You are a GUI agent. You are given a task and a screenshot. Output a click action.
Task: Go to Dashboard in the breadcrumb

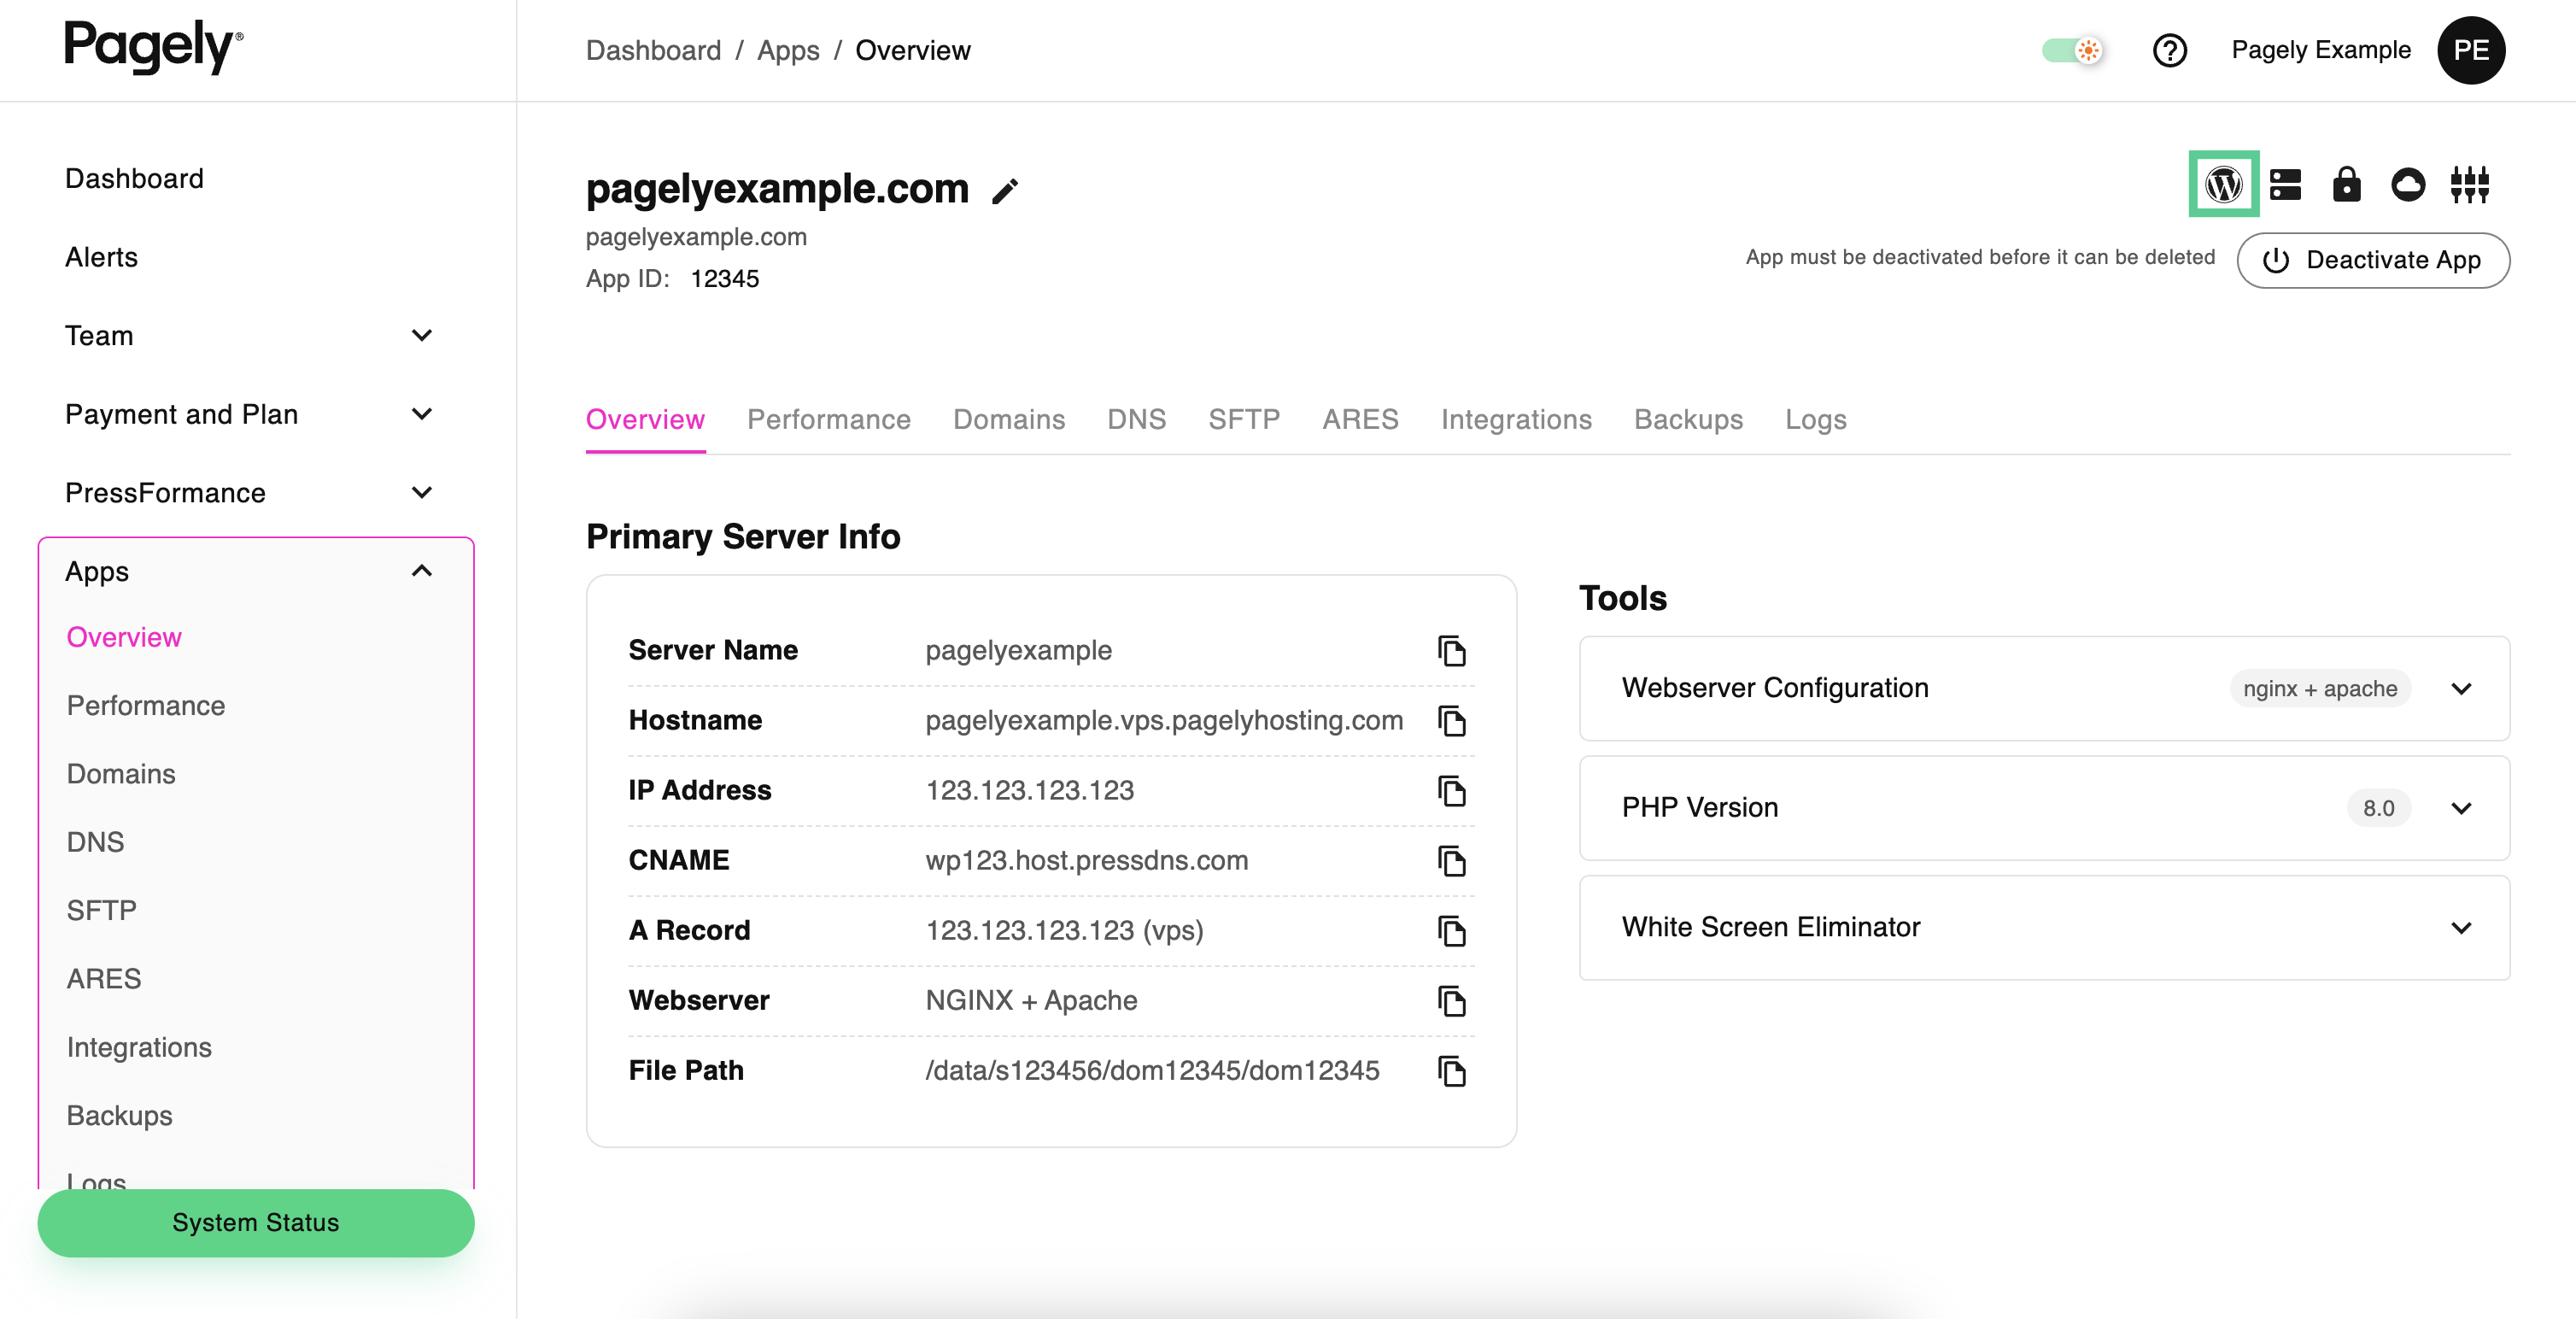point(653,50)
